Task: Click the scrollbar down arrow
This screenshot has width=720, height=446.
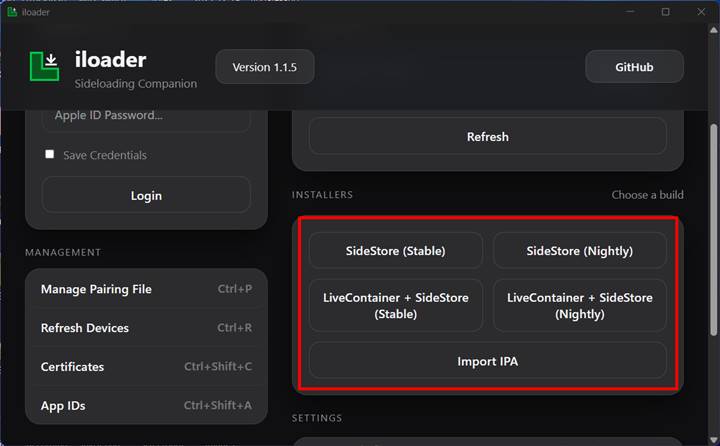Action: tap(714, 440)
